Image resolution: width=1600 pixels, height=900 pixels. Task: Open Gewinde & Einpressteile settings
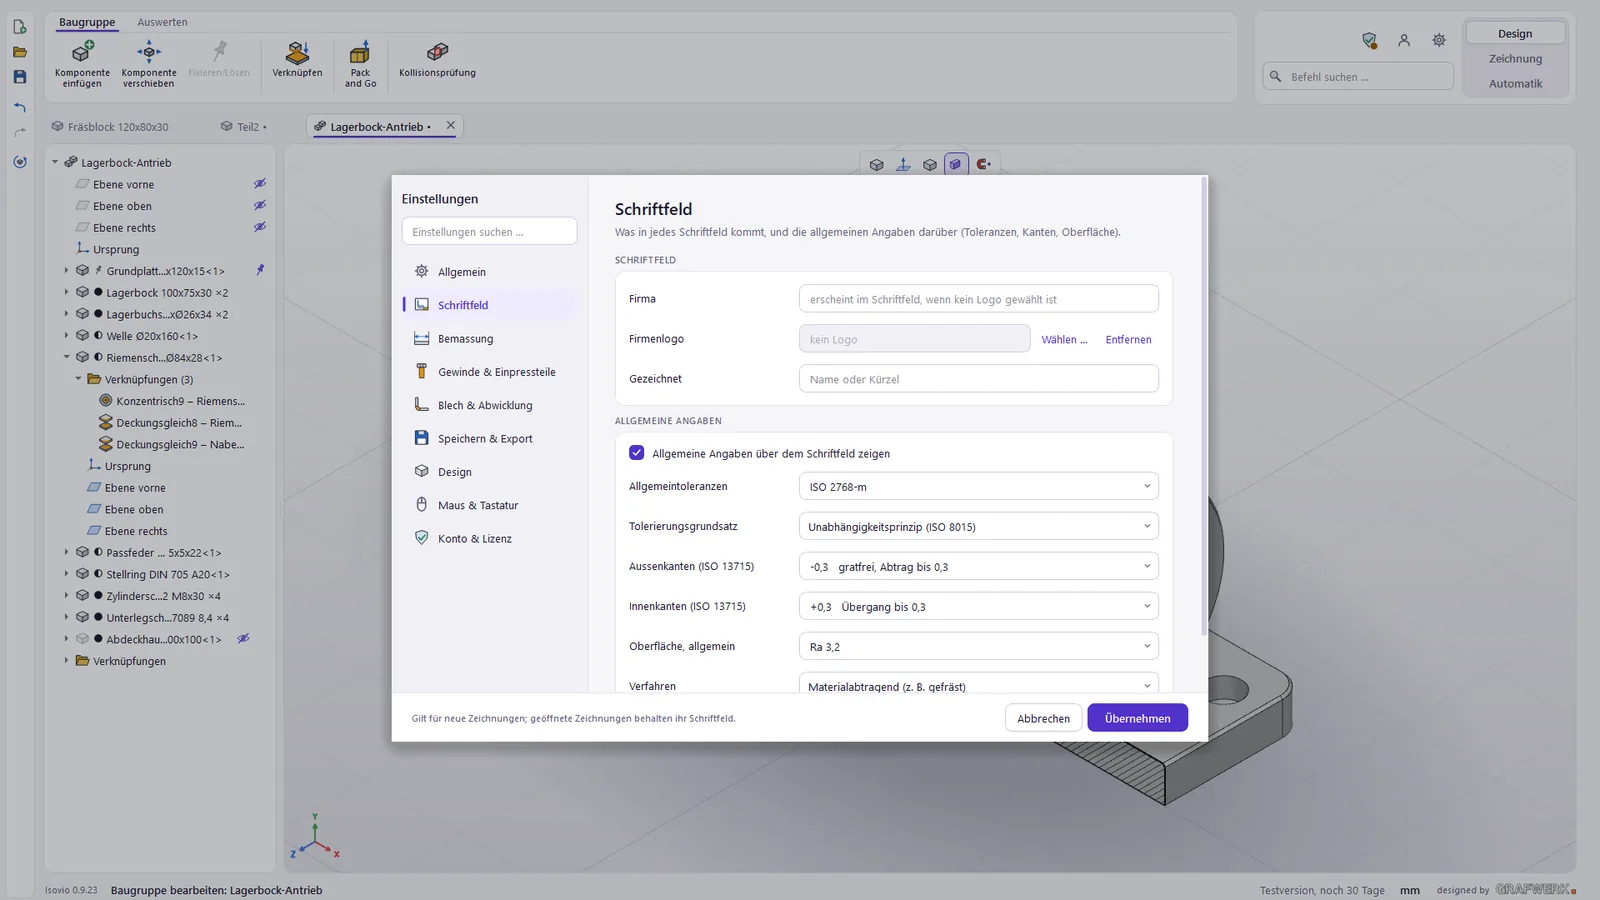pos(490,372)
